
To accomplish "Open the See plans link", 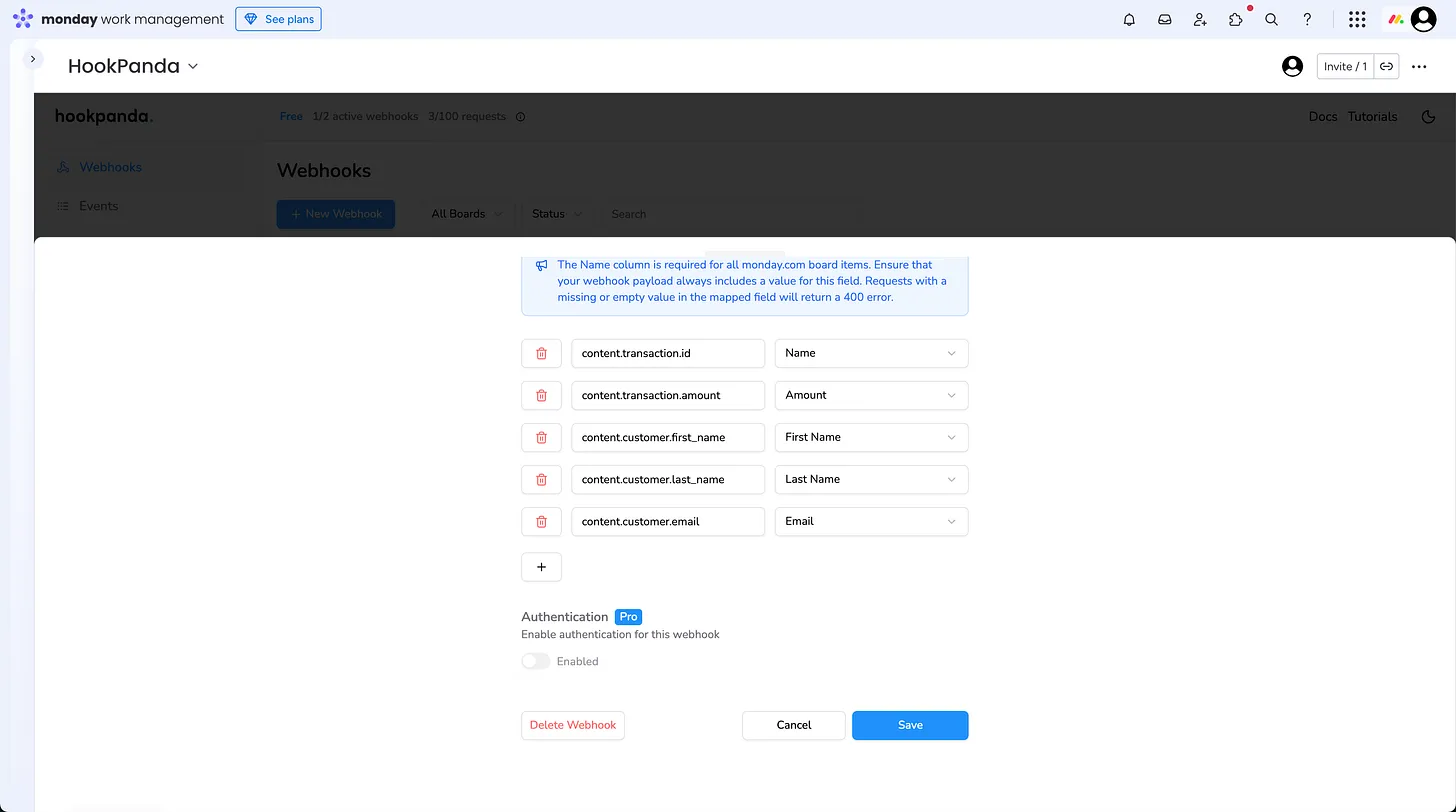I will tap(279, 19).
